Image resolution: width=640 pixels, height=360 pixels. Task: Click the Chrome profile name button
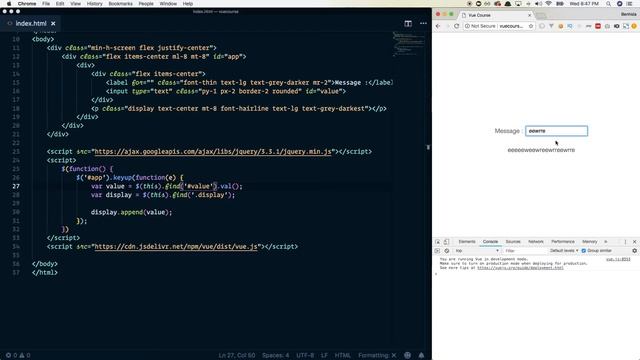point(629,14)
